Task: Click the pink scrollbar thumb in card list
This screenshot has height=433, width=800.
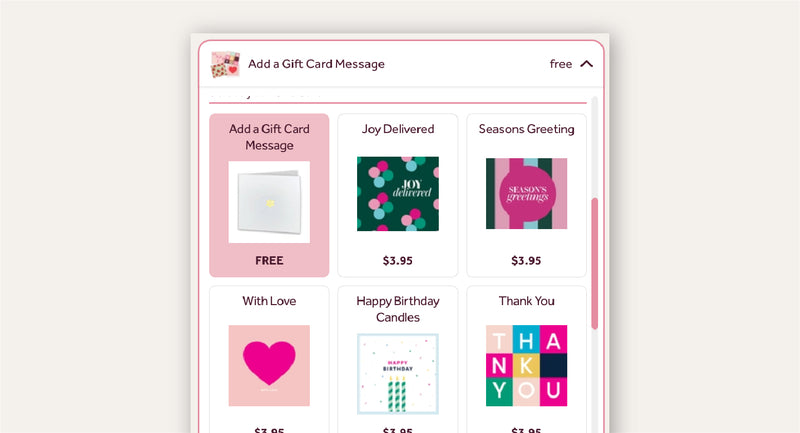Action: coord(594,264)
